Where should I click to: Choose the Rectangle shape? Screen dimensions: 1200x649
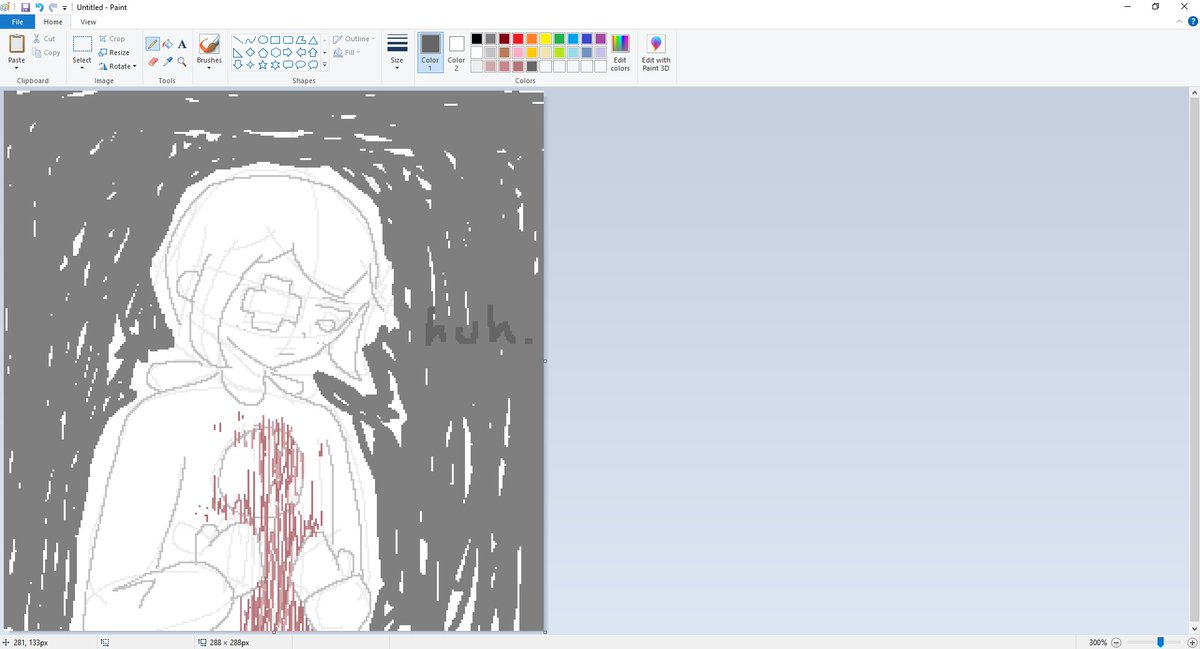tap(275, 39)
